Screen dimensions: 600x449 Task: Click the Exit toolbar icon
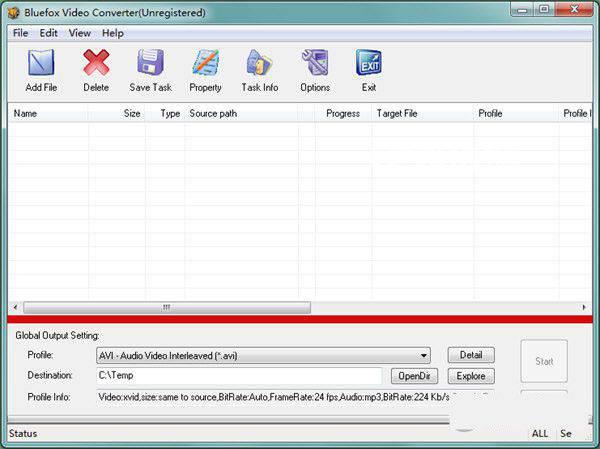[368, 62]
